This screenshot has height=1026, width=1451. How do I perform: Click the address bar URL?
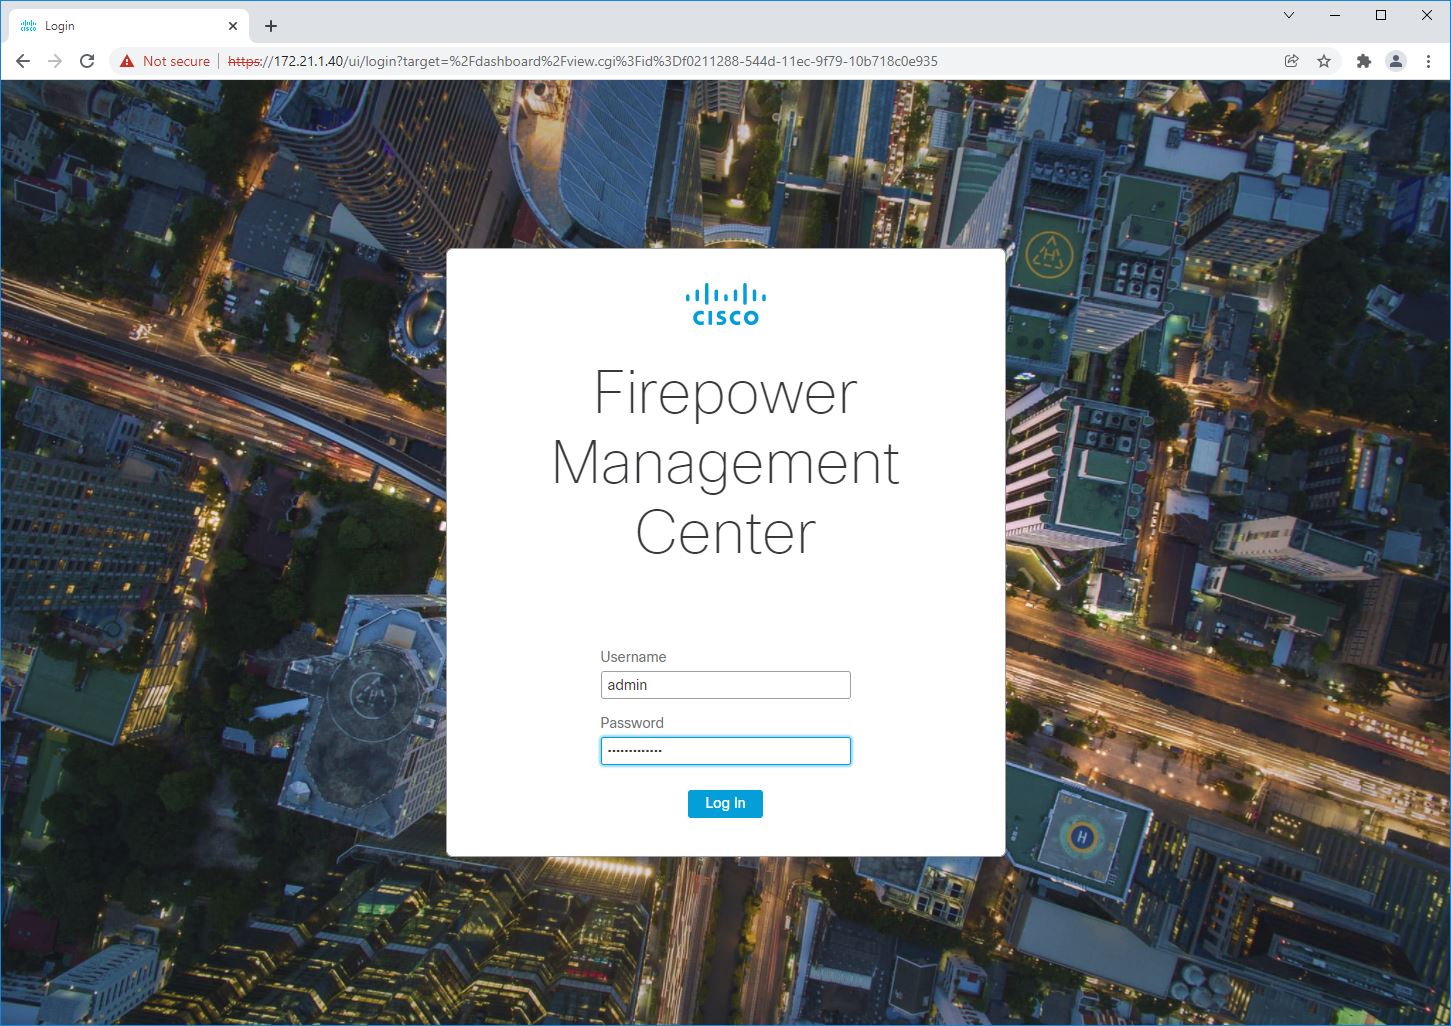(x=583, y=61)
